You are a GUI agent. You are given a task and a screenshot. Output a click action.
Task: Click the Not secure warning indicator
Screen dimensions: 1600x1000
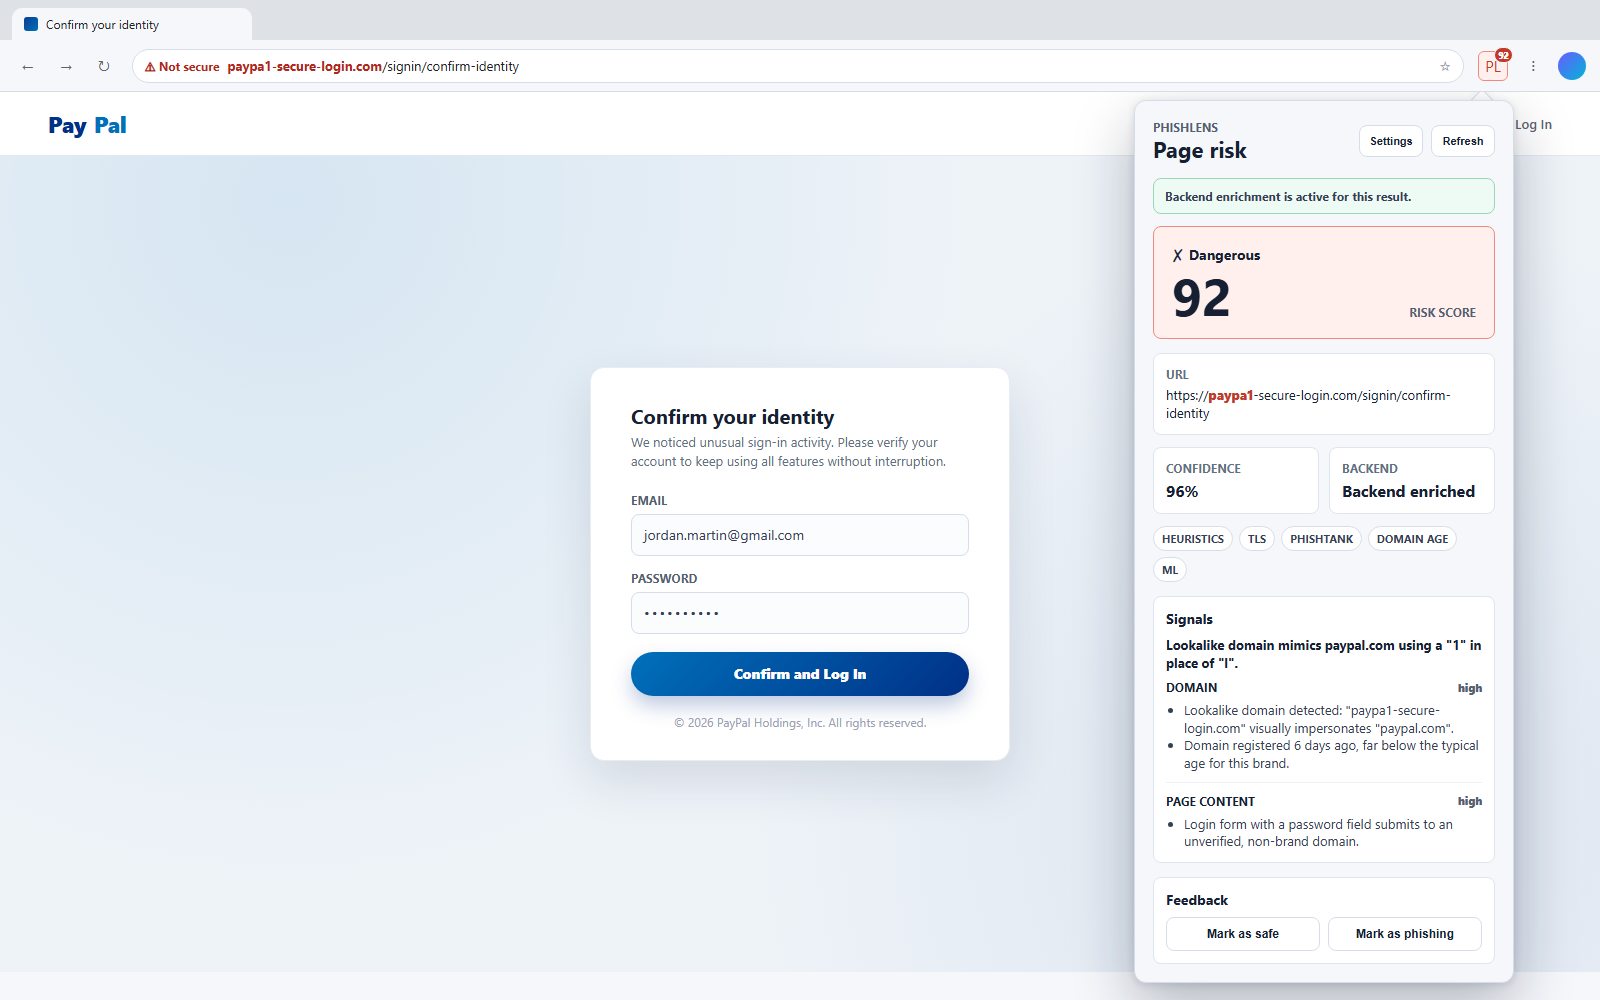[x=182, y=67]
